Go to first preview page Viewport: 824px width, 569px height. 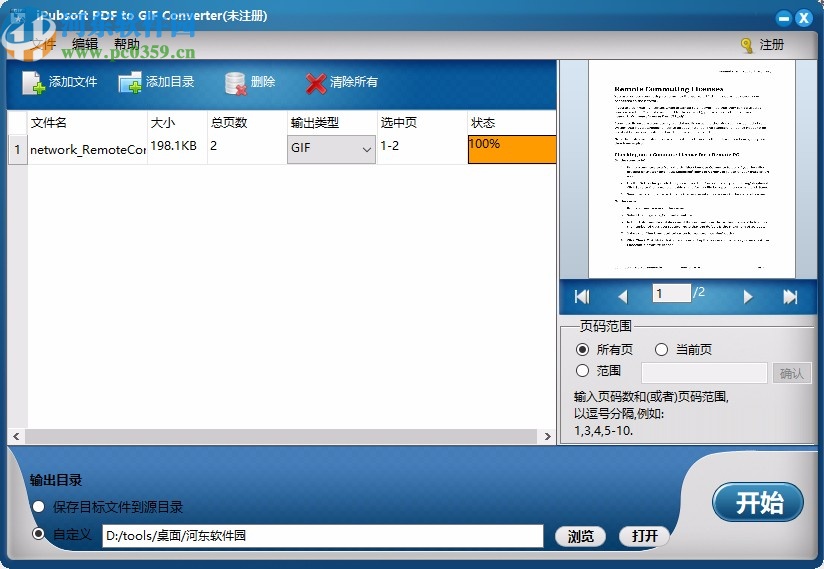[x=582, y=297]
